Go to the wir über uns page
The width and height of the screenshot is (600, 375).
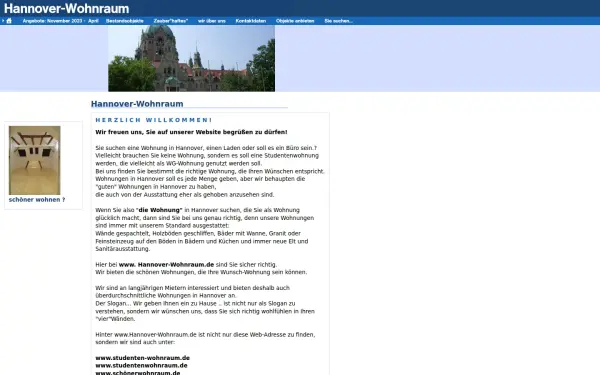[x=212, y=21]
